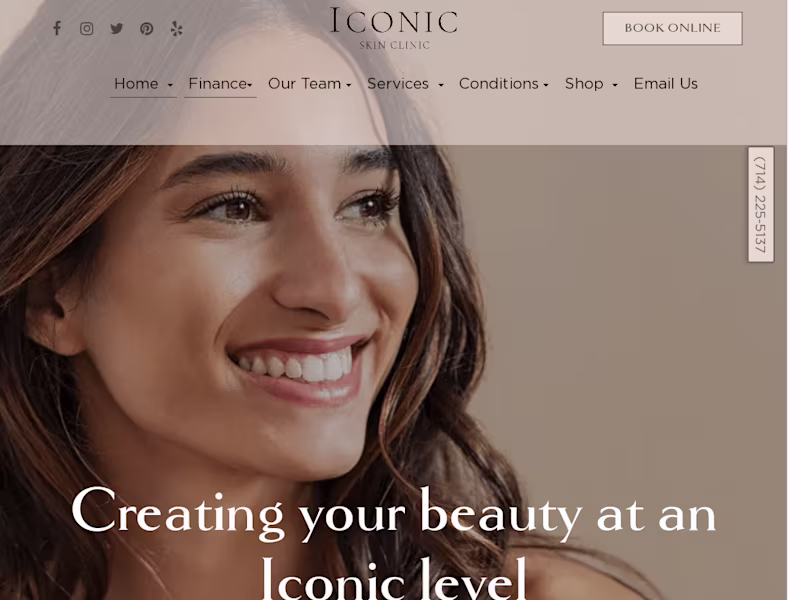Expand the Services dropdown arrow
Screen dimensions: 800x600
[x=441, y=85]
